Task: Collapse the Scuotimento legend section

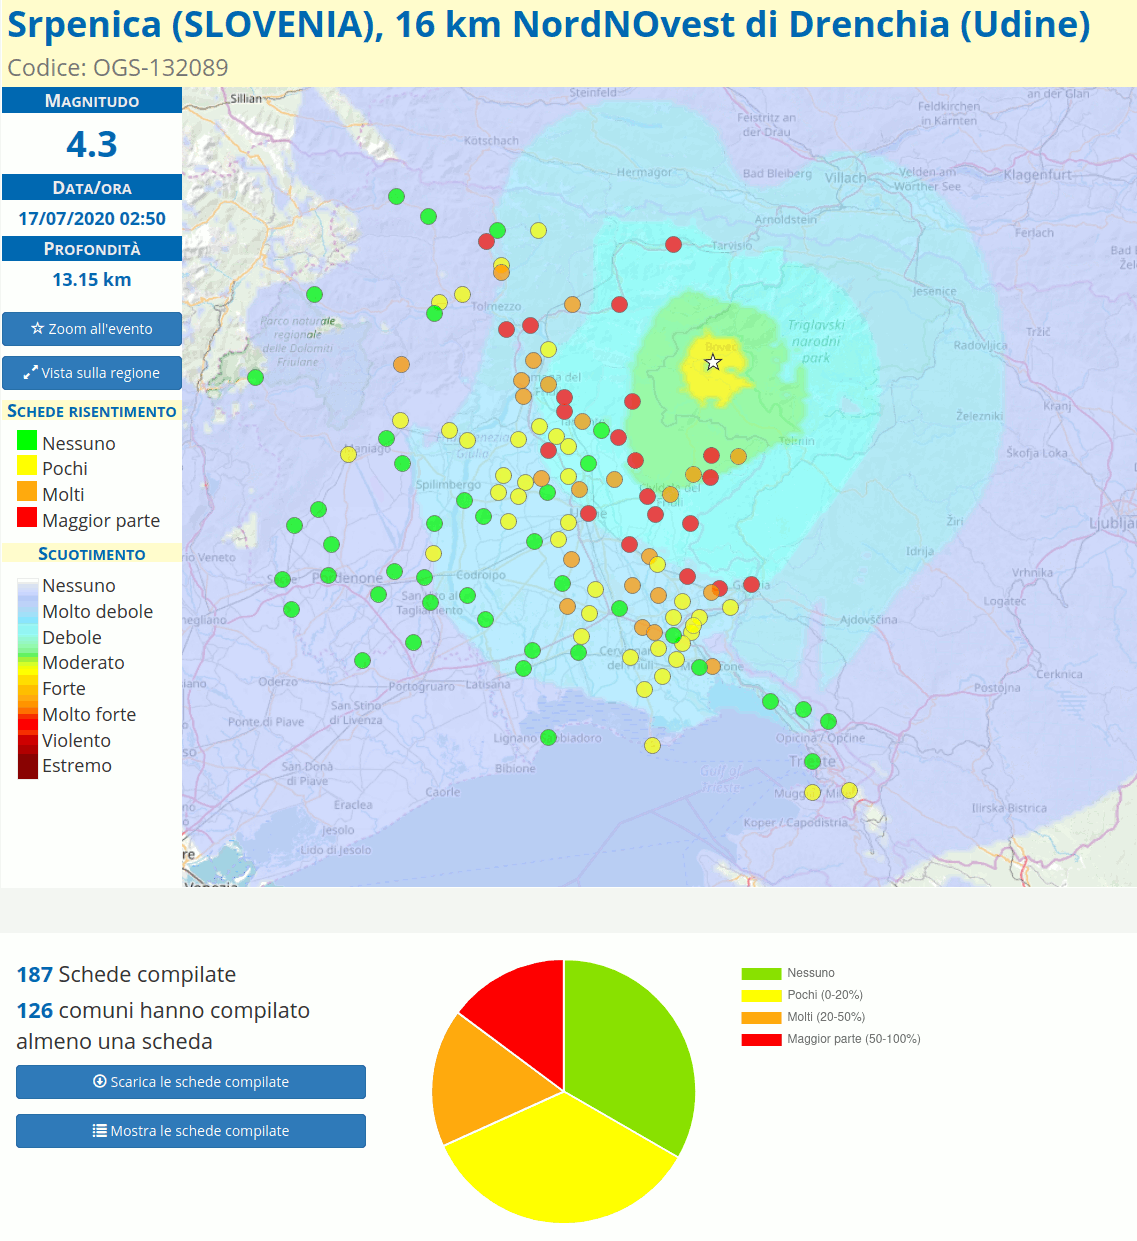Action: click(91, 553)
